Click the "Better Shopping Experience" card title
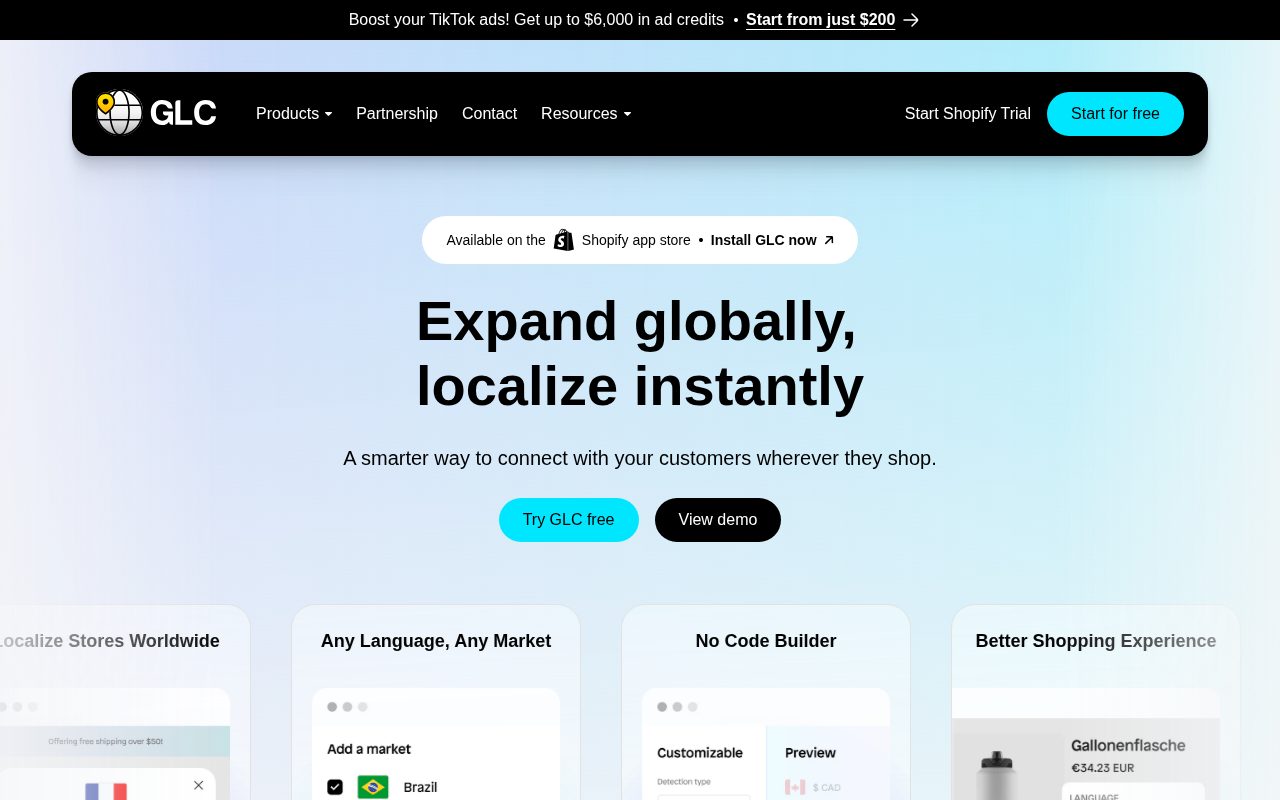 [x=1096, y=641]
